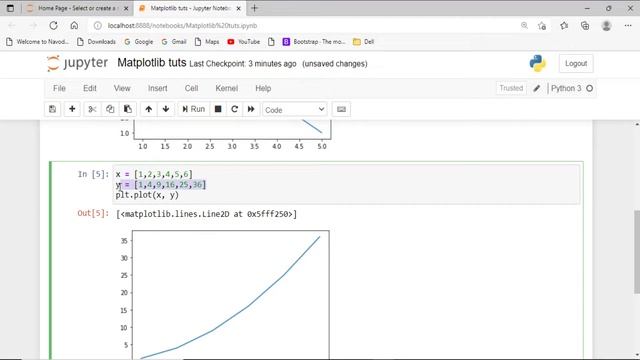
Task: Refresh the page in the browser
Action: [53, 26]
